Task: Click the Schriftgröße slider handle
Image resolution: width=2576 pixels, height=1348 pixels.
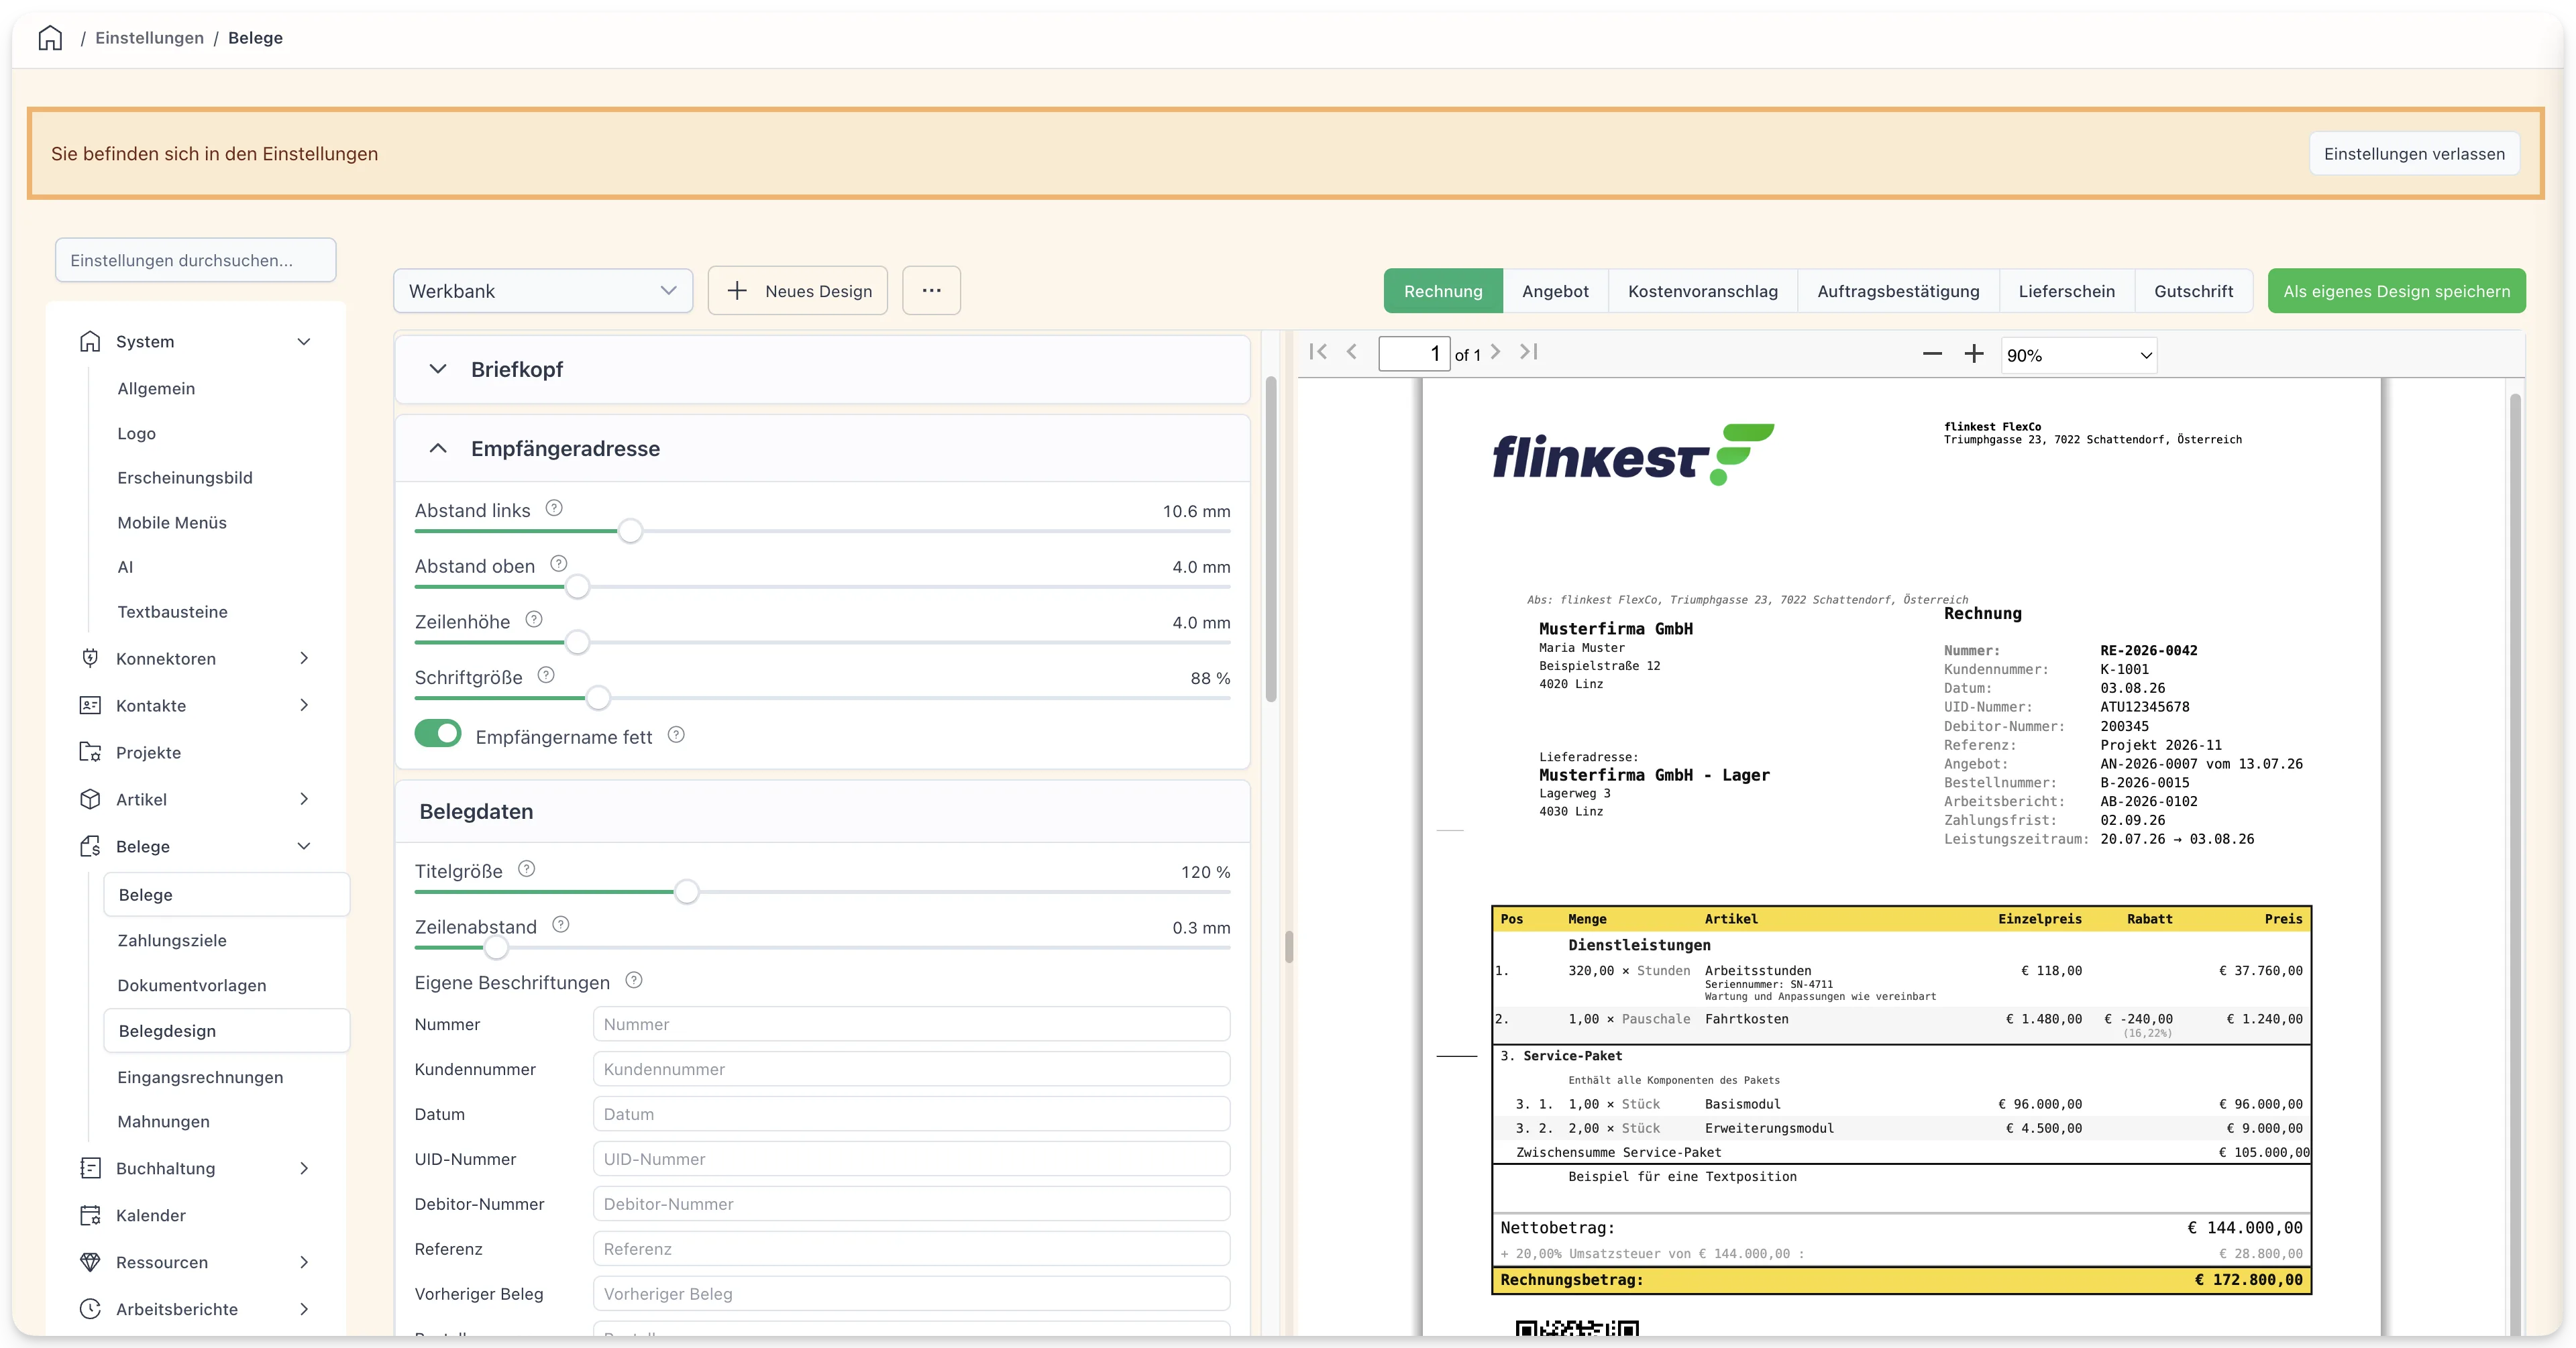Action: pos(598,698)
